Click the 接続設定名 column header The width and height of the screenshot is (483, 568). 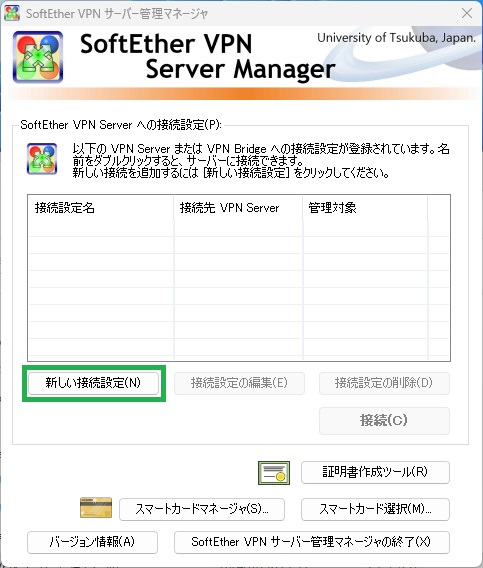point(101,208)
